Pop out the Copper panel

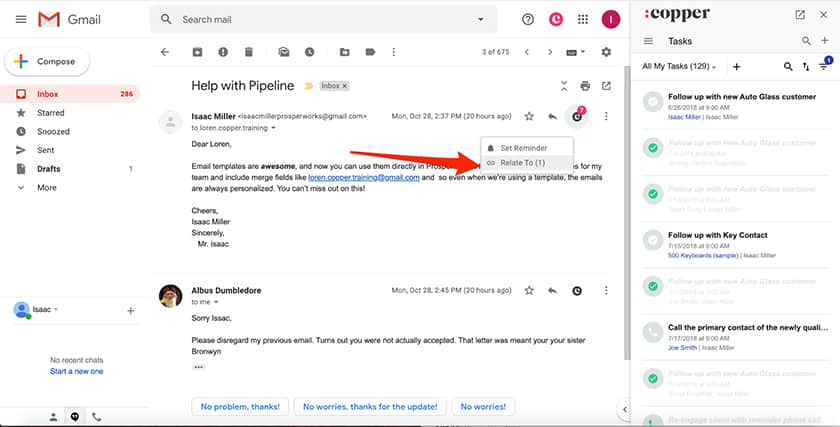pos(800,14)
